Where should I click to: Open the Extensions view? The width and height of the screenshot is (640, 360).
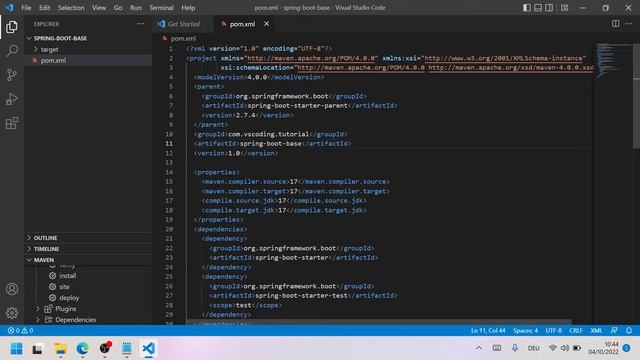tap(12, 123)
